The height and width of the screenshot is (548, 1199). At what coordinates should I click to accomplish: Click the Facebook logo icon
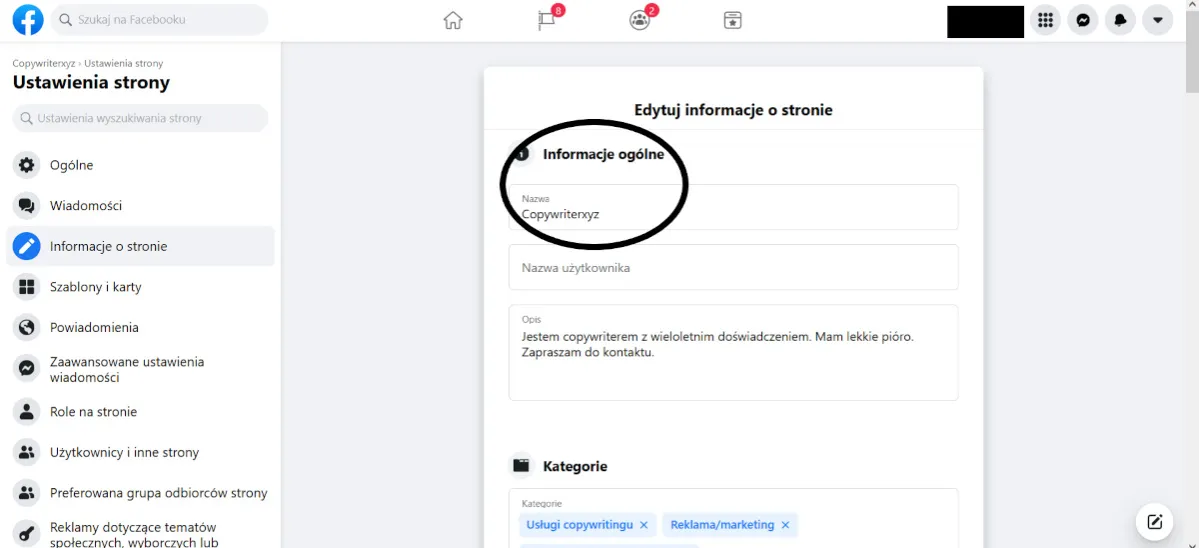(x=28, y=20)
